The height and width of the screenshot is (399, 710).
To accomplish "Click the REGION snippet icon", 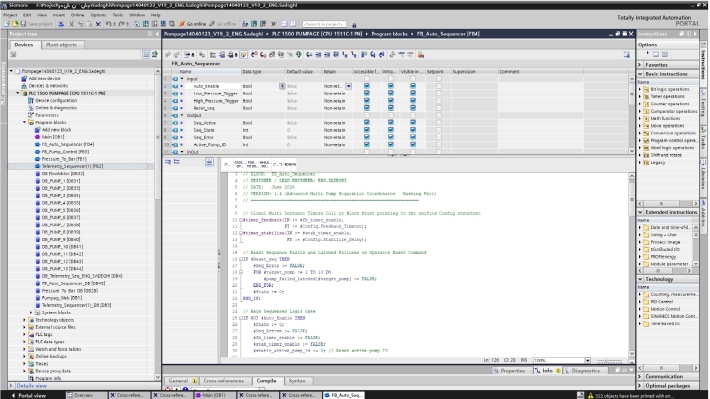I will pos(290,164).
